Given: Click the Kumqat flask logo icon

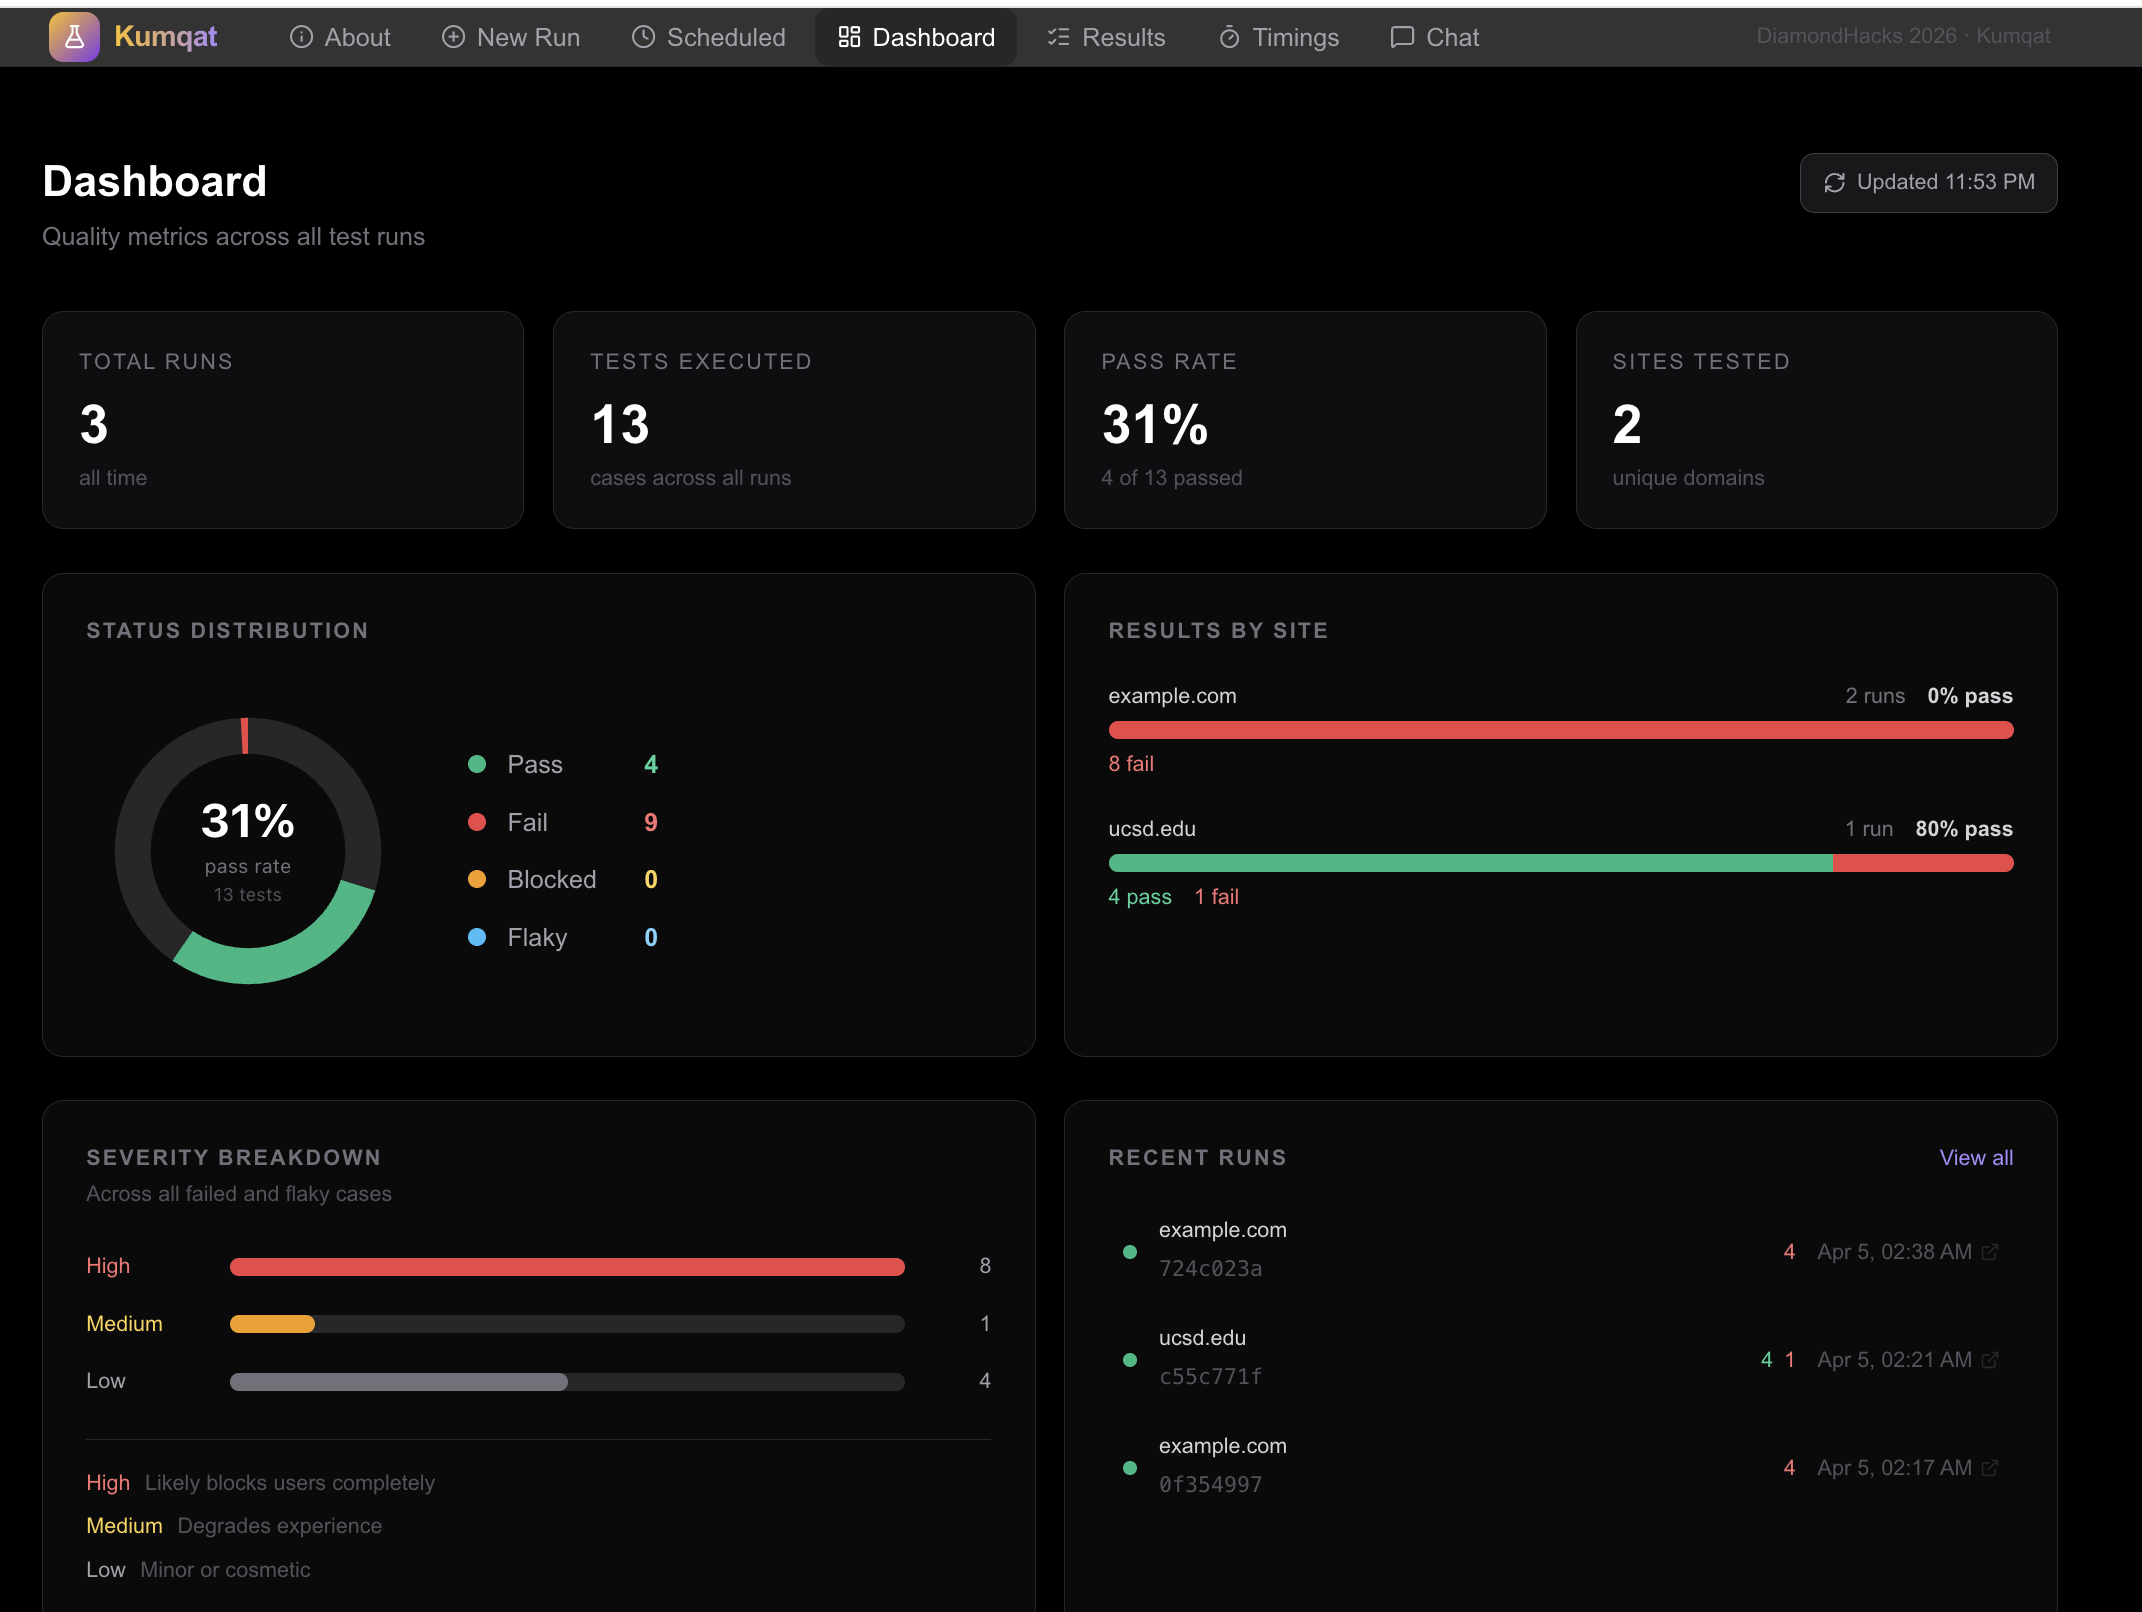Looking at the screenshot, I should [74, 37].
